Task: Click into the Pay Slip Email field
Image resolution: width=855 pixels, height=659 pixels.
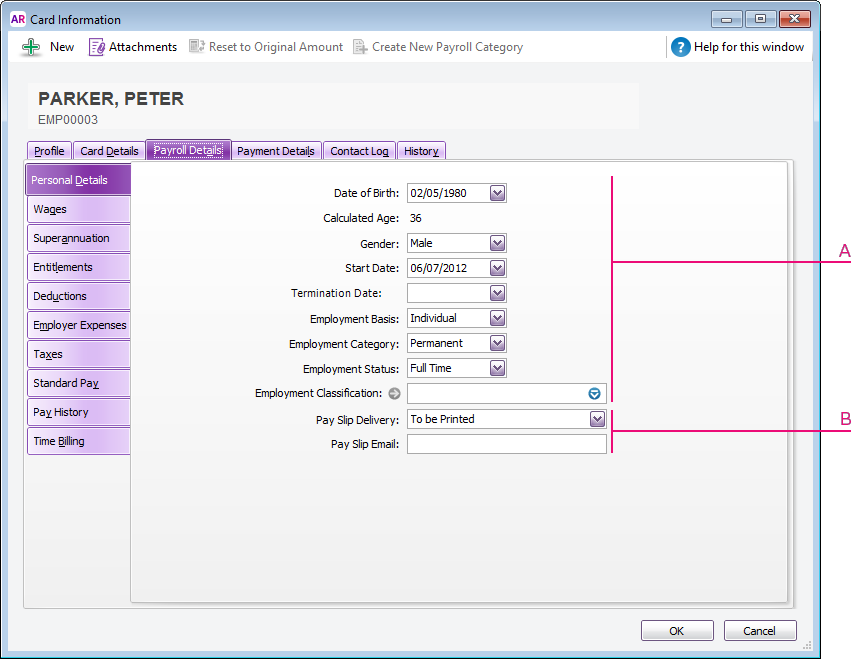Action: point(506,444)
